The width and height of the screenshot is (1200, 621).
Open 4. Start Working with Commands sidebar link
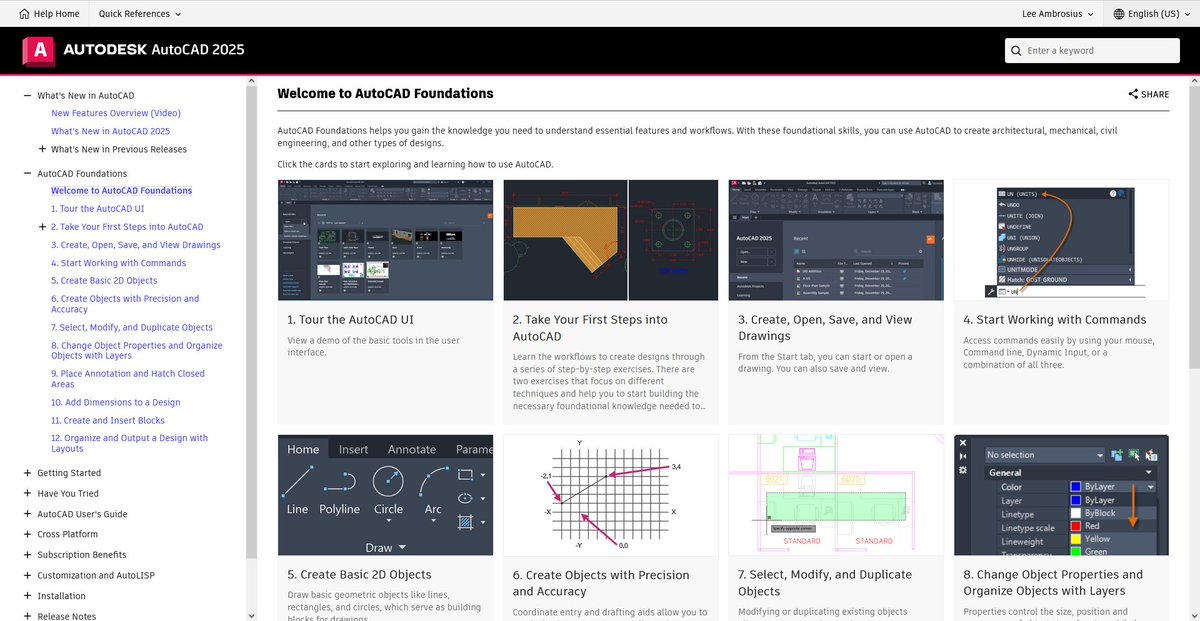(x=118, y=263)
